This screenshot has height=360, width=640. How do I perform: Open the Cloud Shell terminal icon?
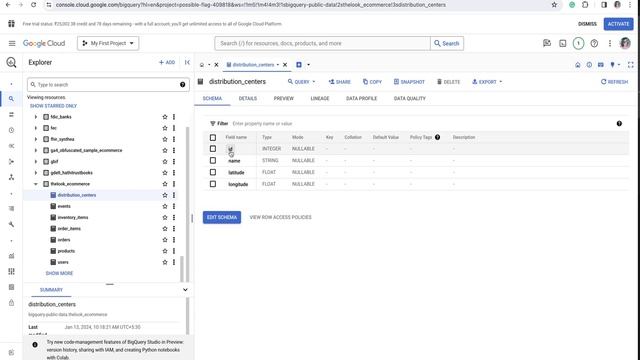tap(562, 43)
